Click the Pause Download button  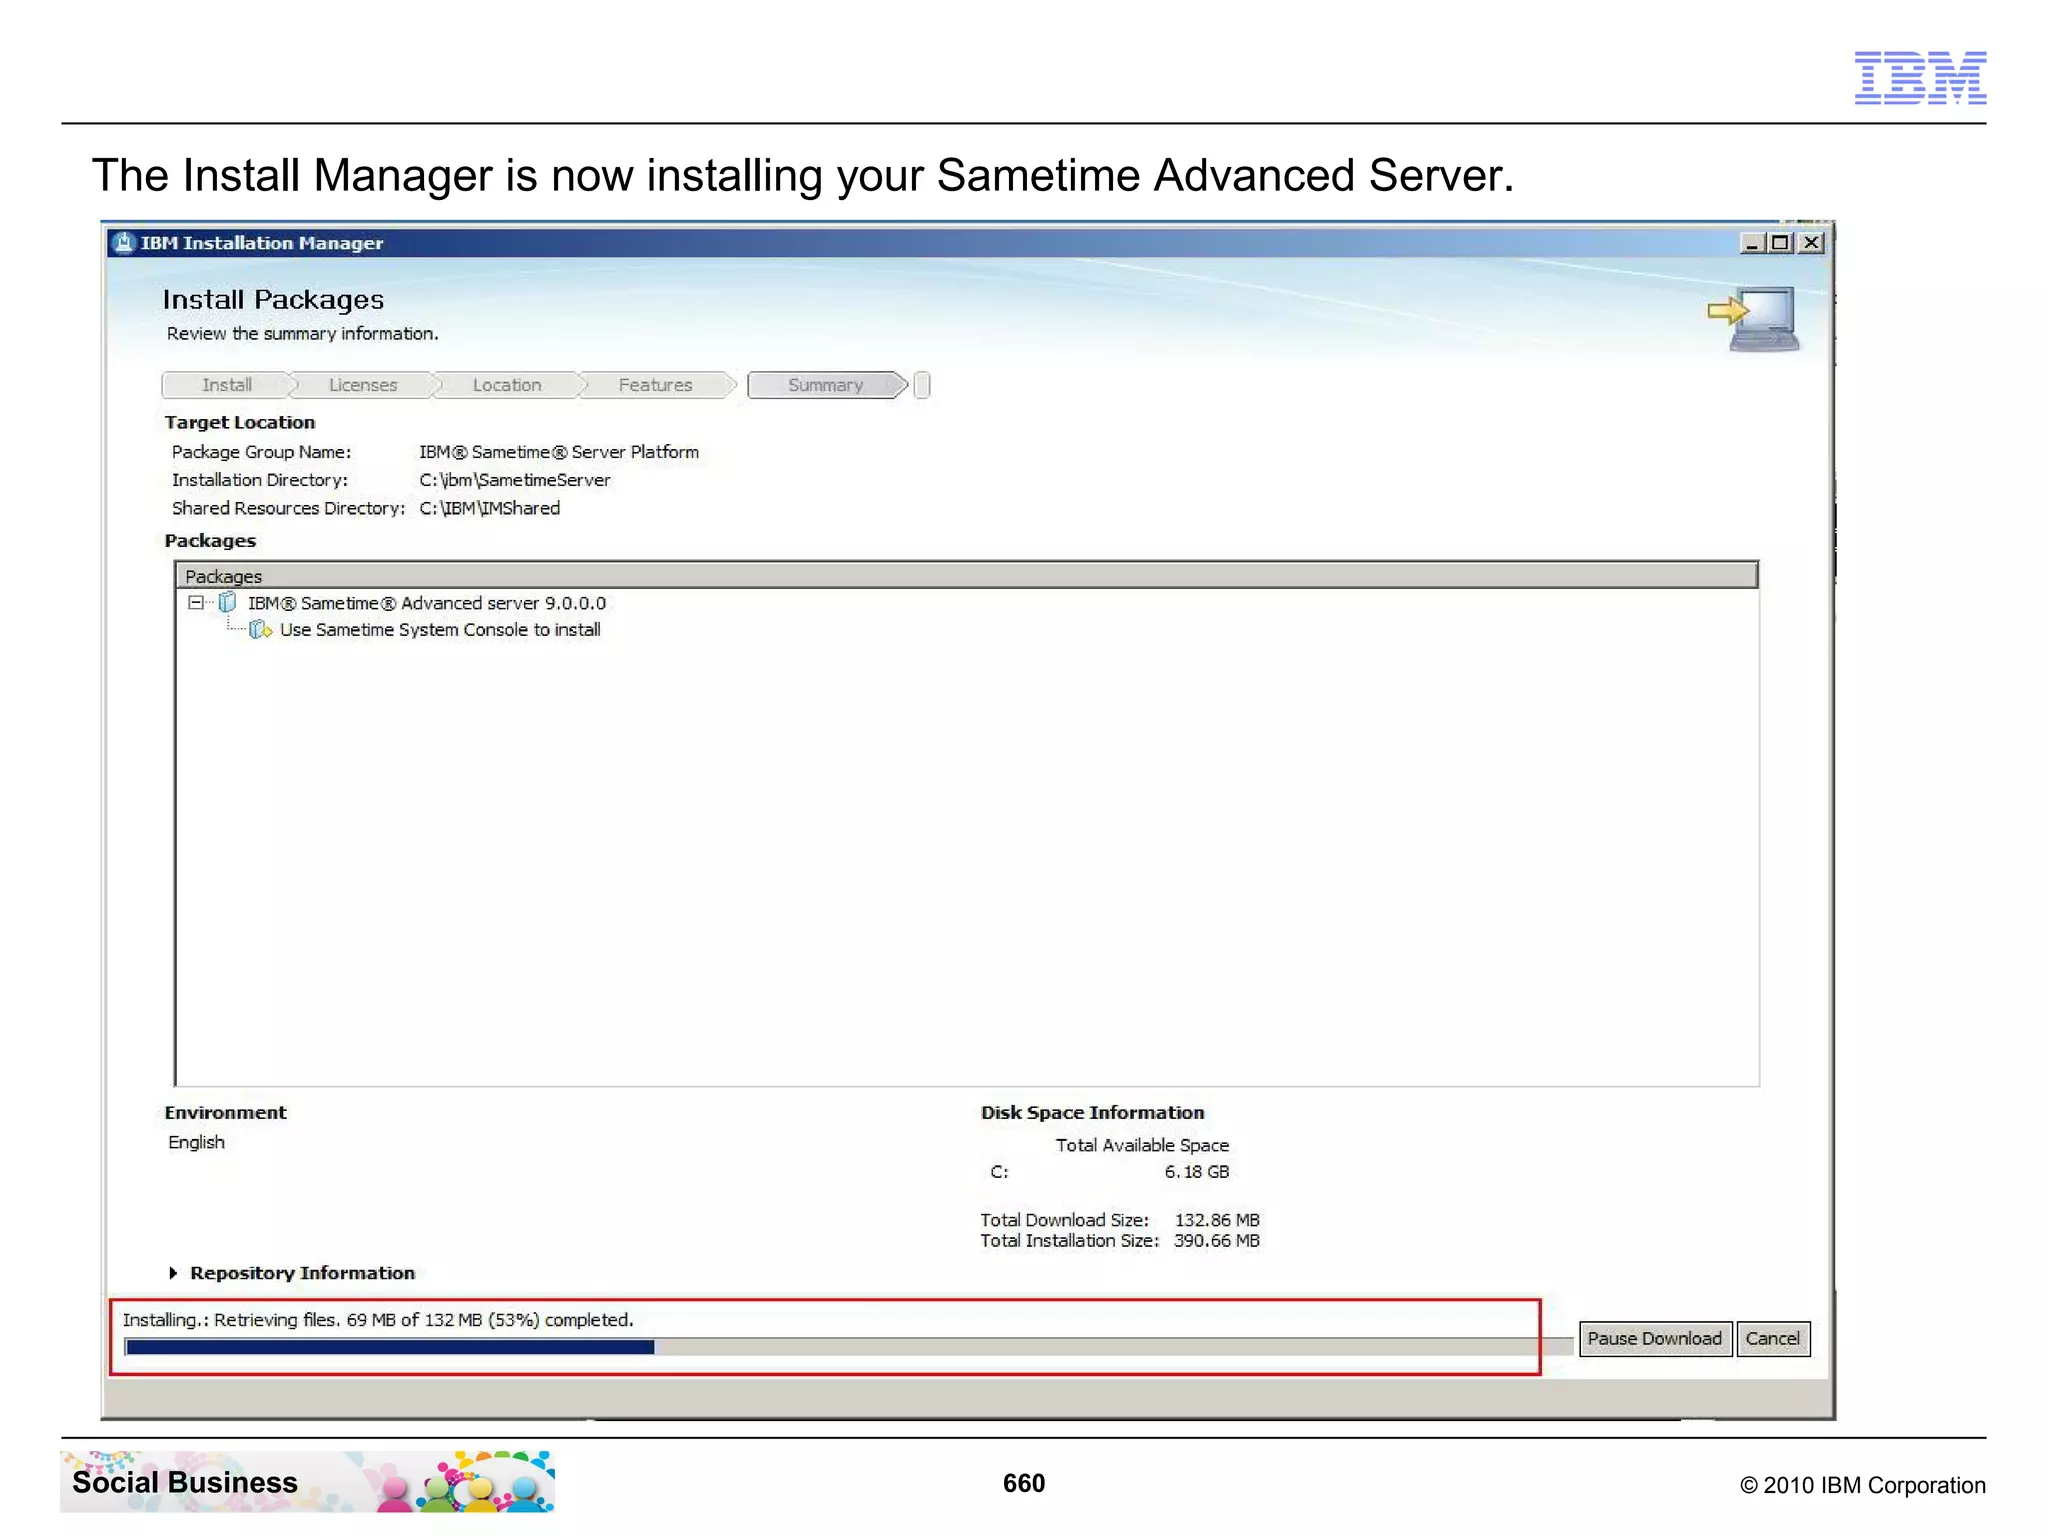(1654, 1338)
